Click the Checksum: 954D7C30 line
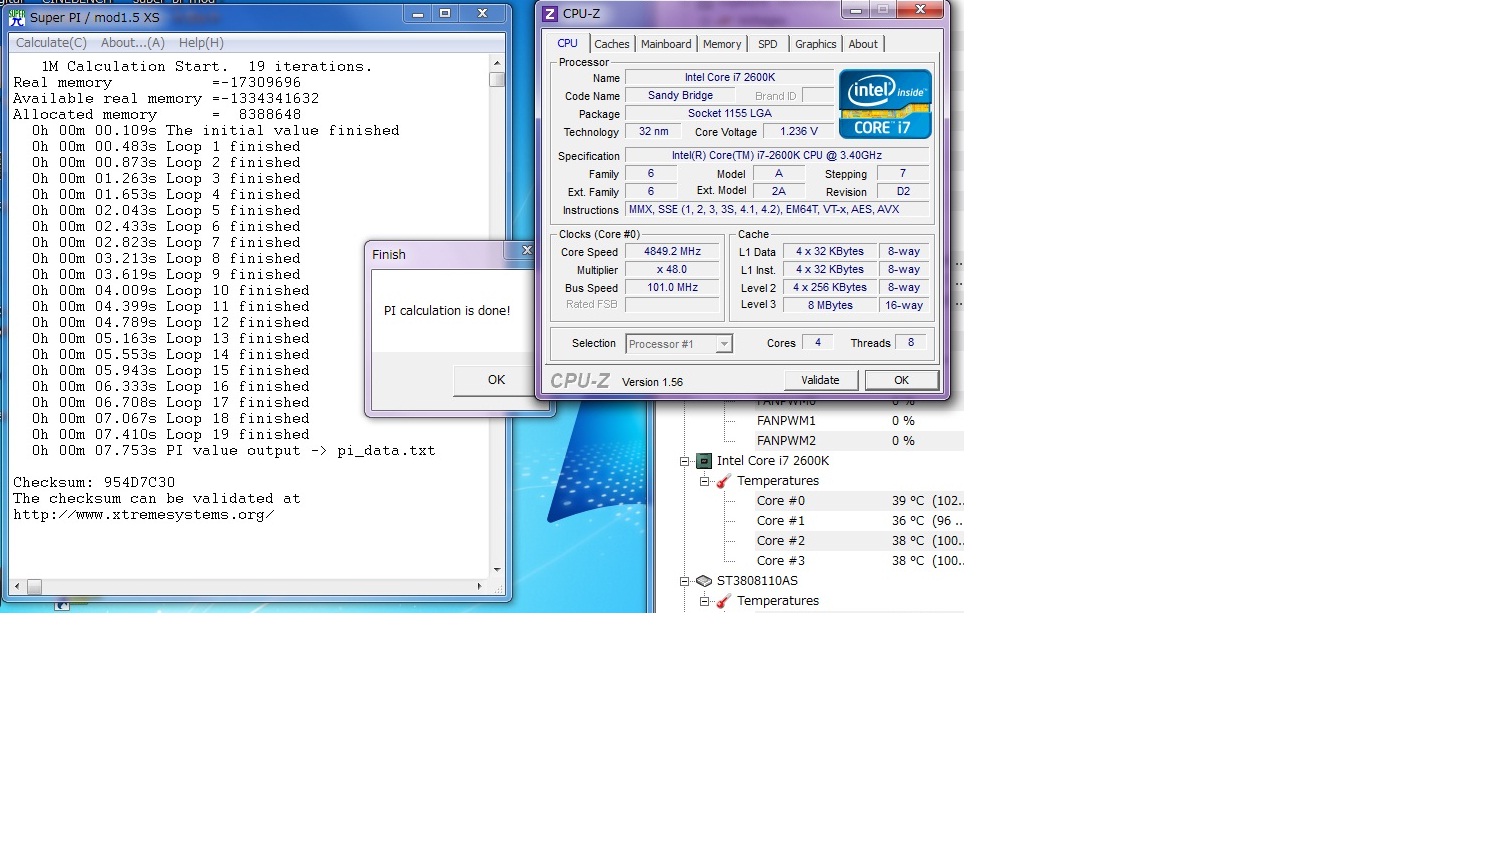The height and width of the screenshot is (847, 1506). (94, 483)
